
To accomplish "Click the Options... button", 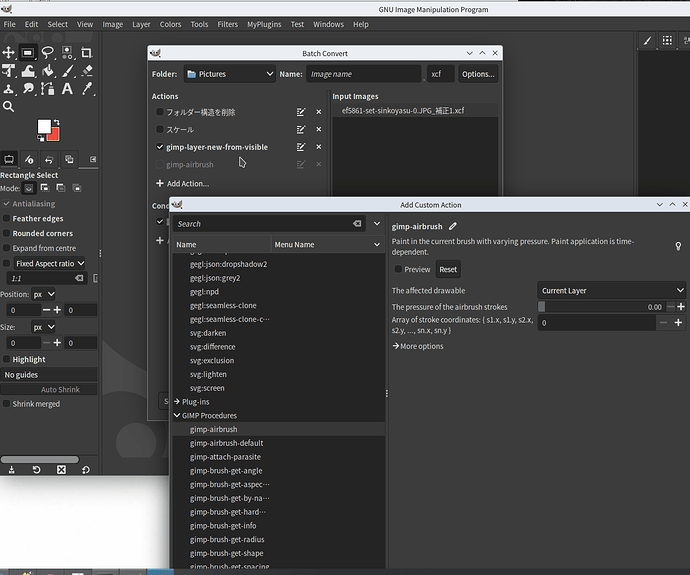I will point(477,74).
